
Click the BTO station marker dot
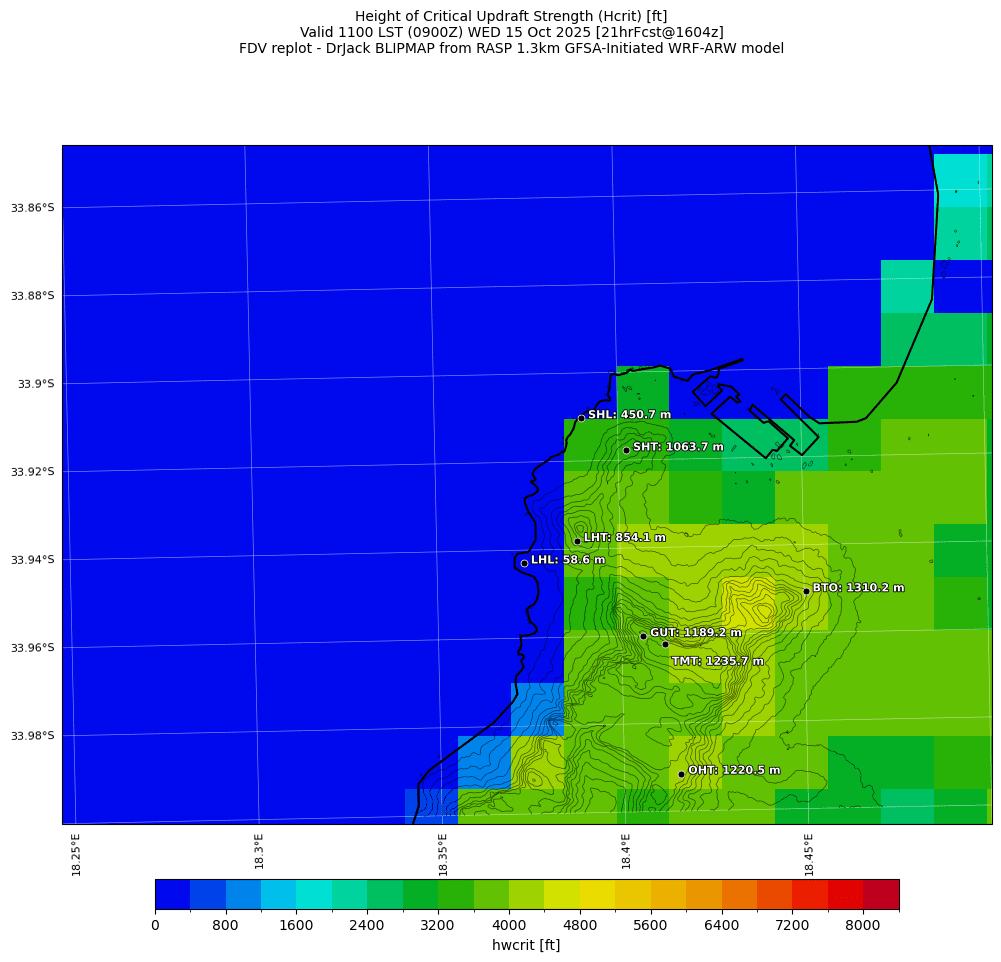click(806, 591)
